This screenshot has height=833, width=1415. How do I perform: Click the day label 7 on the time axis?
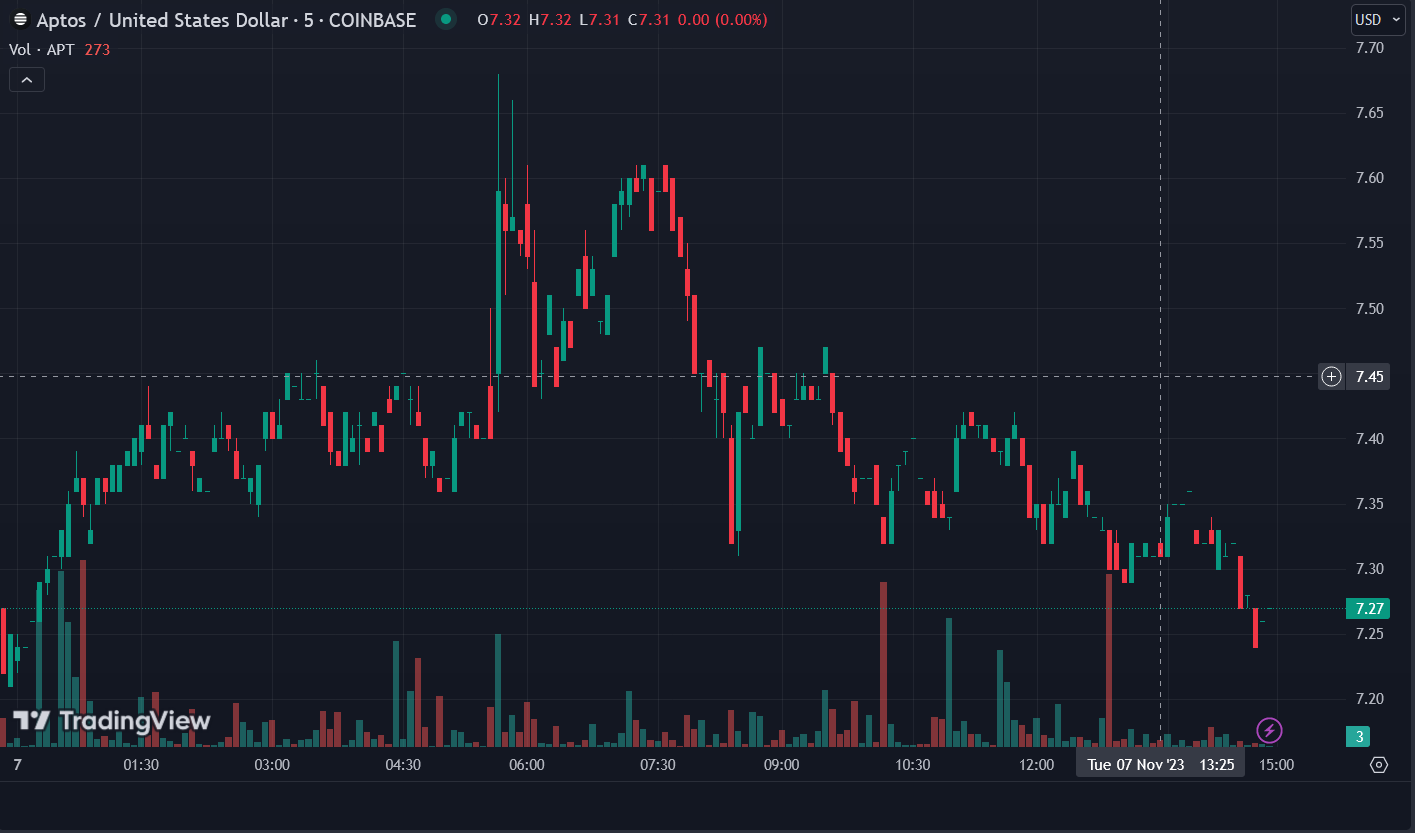tap(17, 765)
